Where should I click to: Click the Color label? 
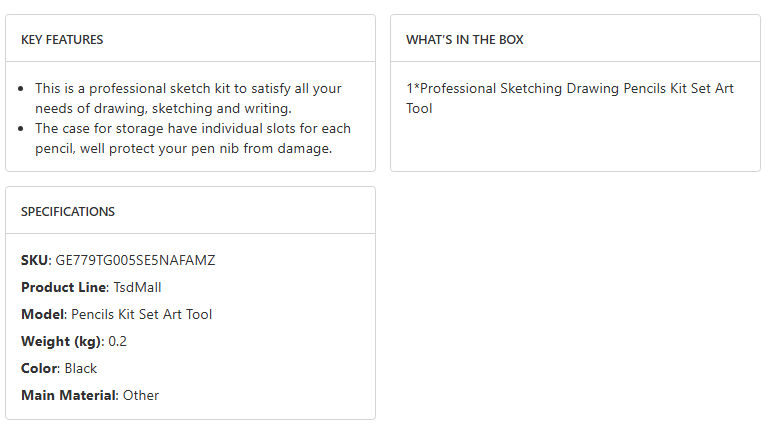pyautogui.click(x=39, y=368)
